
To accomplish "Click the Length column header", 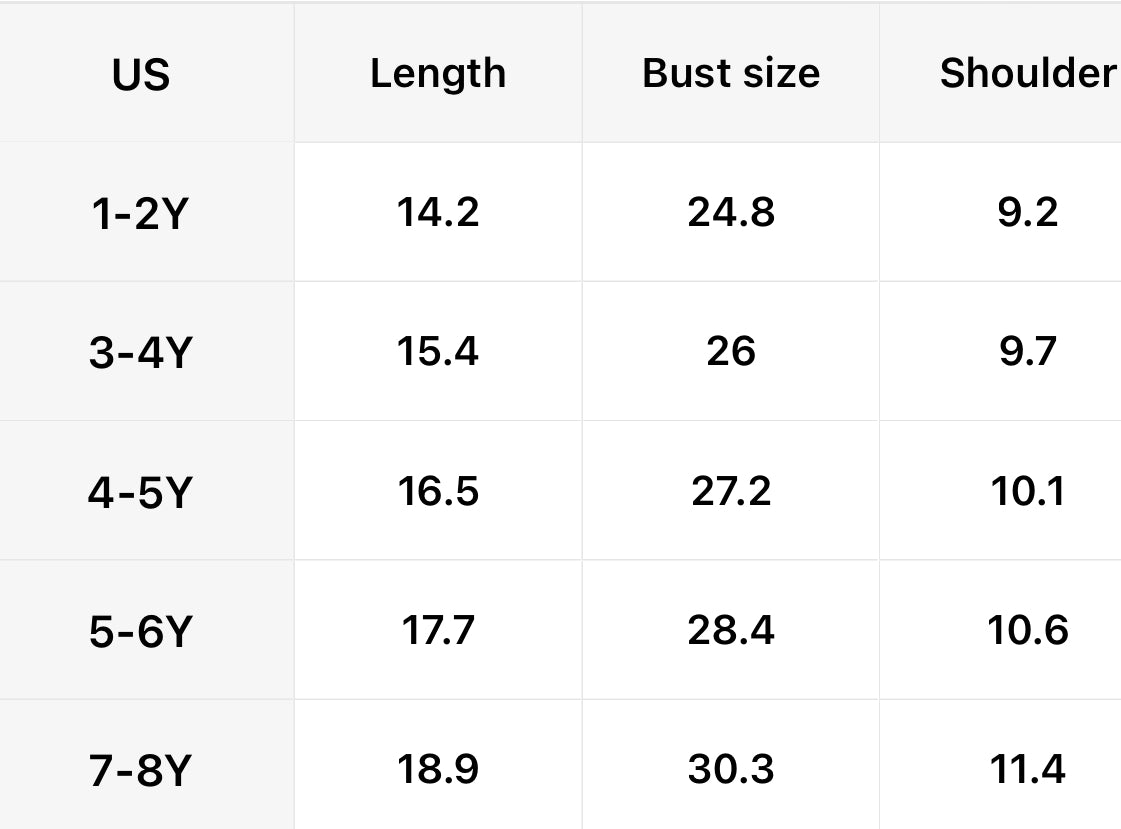I will point(438,73).
